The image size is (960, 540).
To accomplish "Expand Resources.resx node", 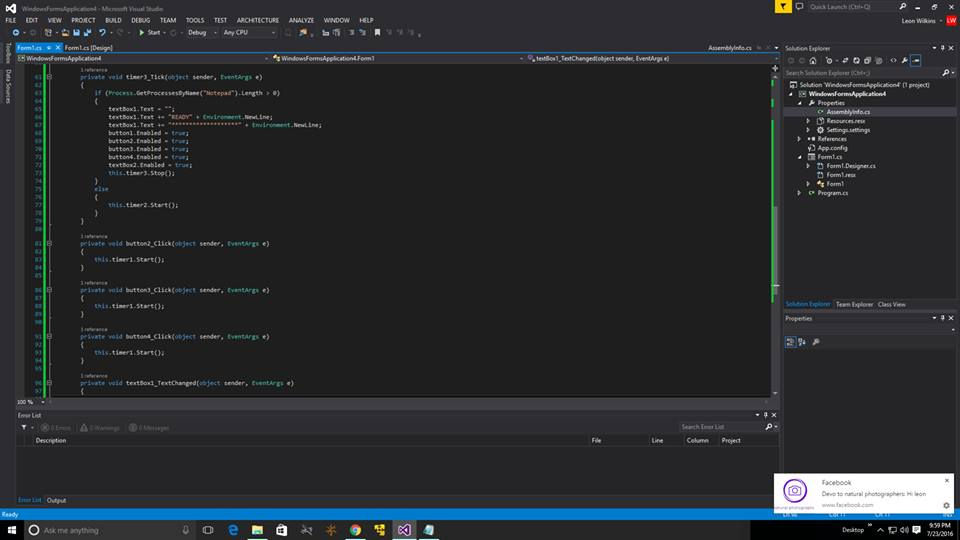I will click(x=808, y=121).
